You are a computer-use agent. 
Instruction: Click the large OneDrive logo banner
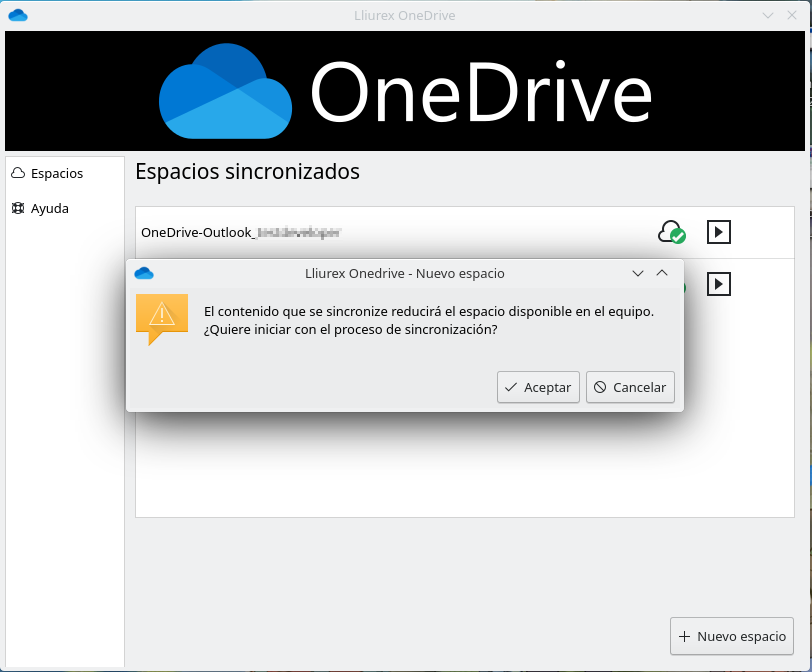[405, 92]
